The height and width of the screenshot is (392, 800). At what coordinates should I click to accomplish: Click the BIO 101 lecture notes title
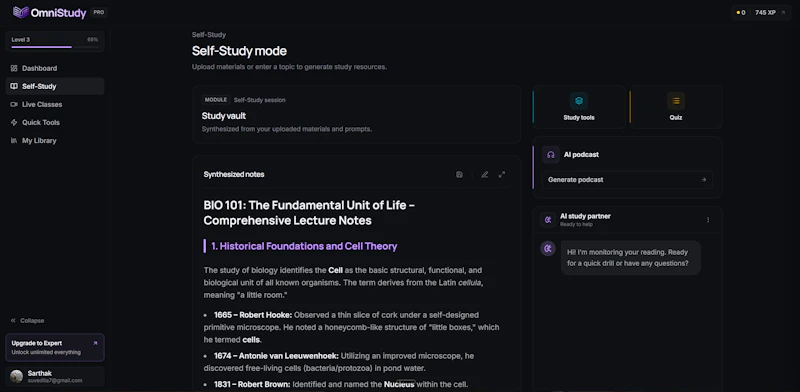[x=309, y=213]
